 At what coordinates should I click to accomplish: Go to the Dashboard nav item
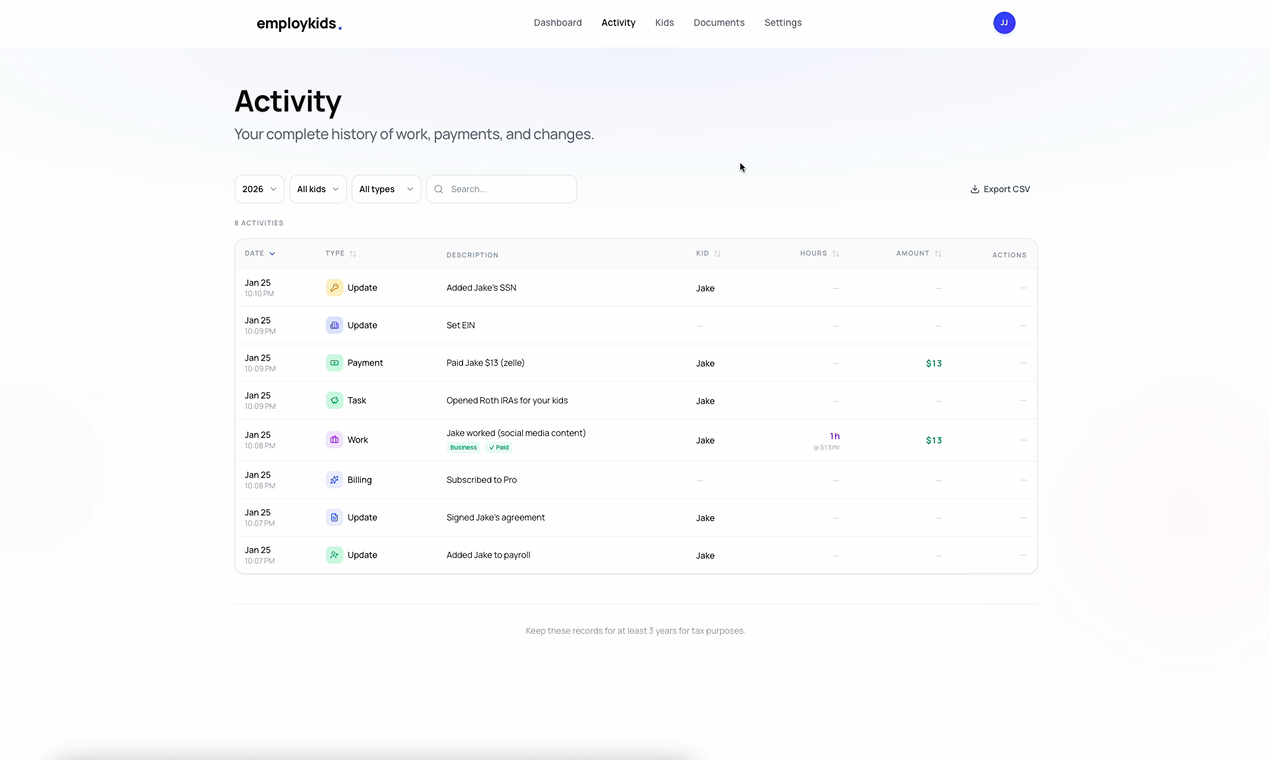558,23
